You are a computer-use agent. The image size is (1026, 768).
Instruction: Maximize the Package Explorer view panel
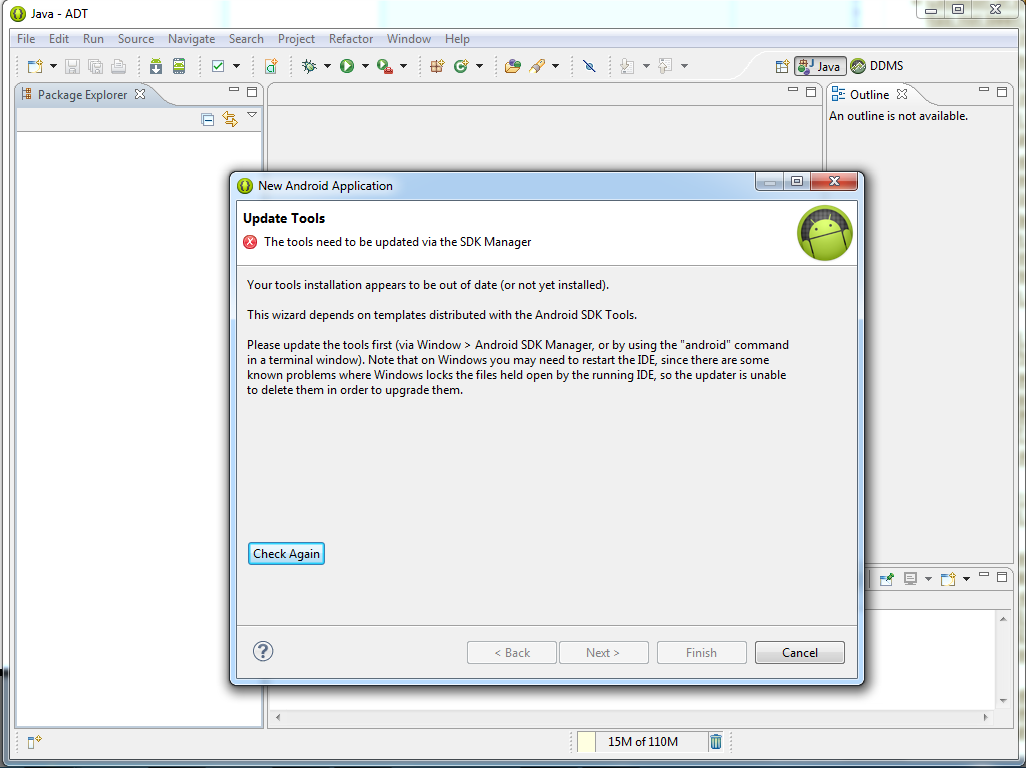click(x=252, y=92)
